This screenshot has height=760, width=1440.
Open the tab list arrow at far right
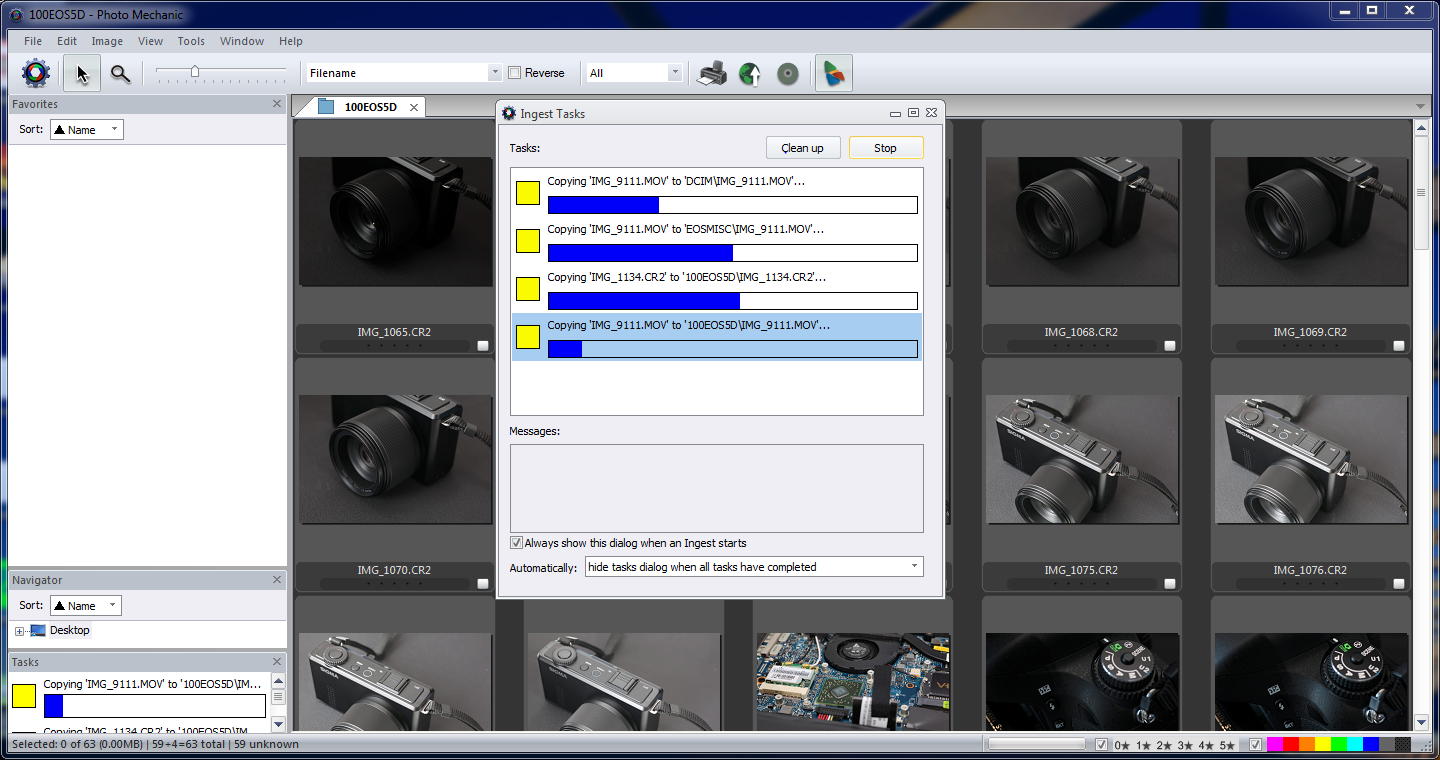click(x=1421, y=107)
